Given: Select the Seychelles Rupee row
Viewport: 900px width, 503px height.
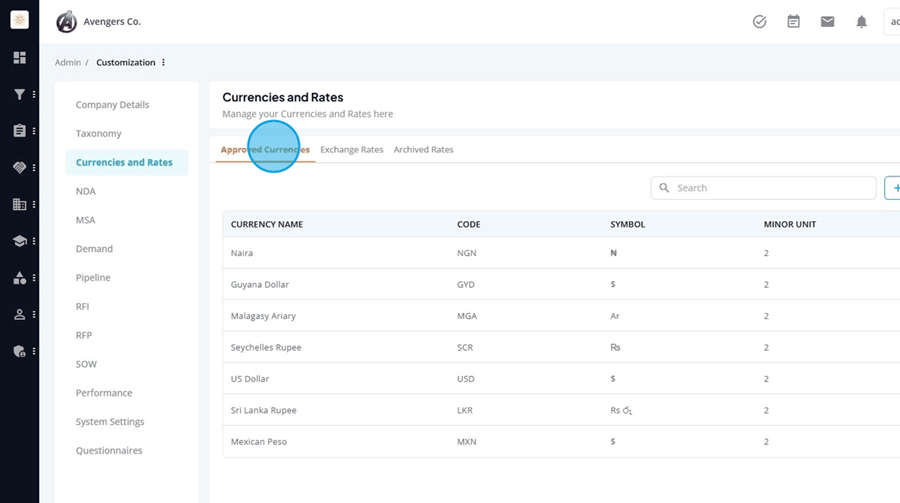Looking at the screenshot, I should pyautogui.click(x=561, y=347).
